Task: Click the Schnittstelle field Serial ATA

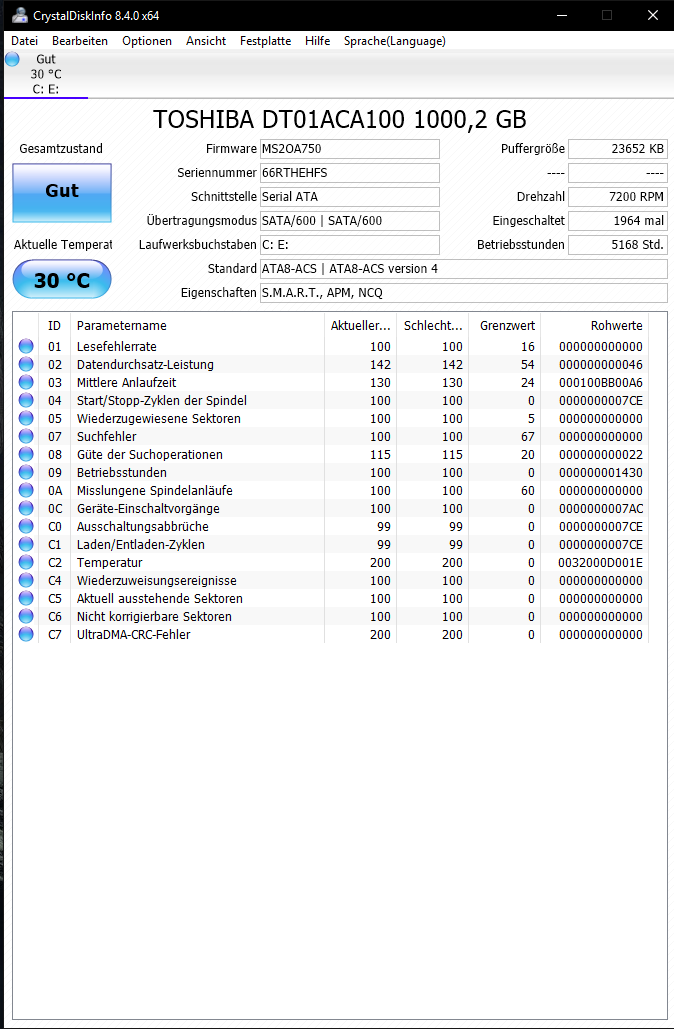Action: click(350, 197)
